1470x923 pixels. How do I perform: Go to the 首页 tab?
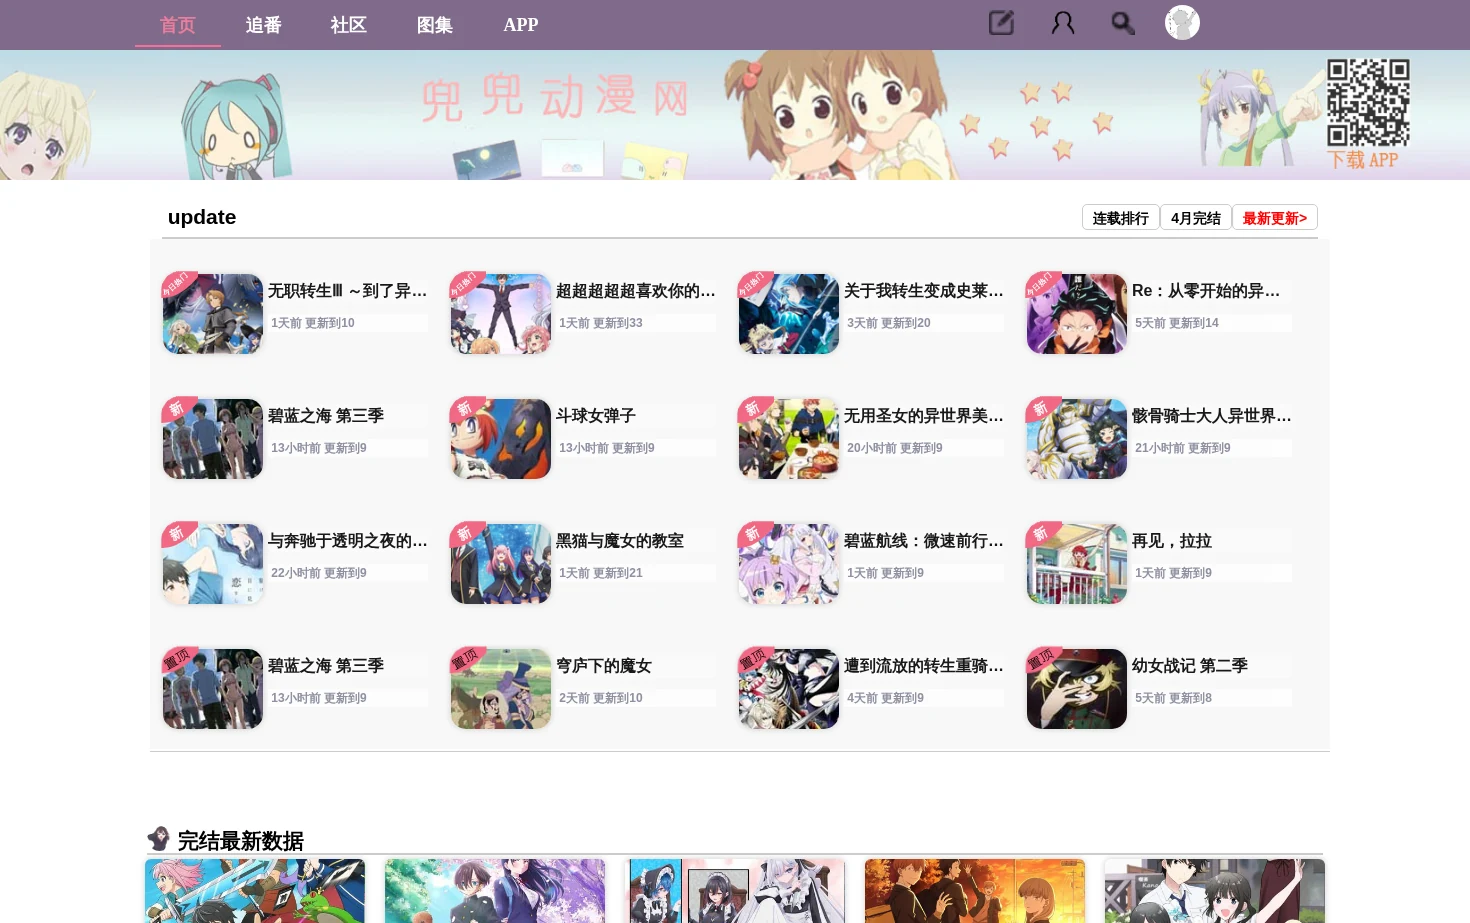click(x=178, y=25)
